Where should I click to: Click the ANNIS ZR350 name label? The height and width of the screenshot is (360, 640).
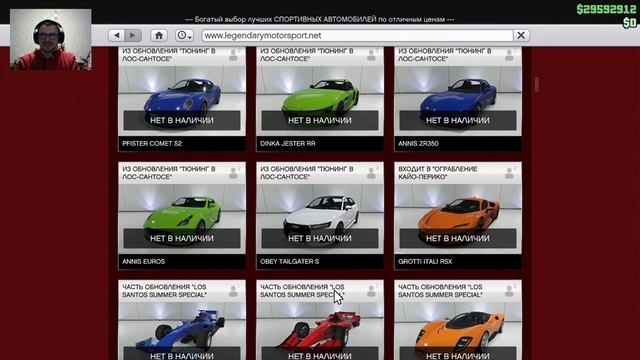click(418, 144)
